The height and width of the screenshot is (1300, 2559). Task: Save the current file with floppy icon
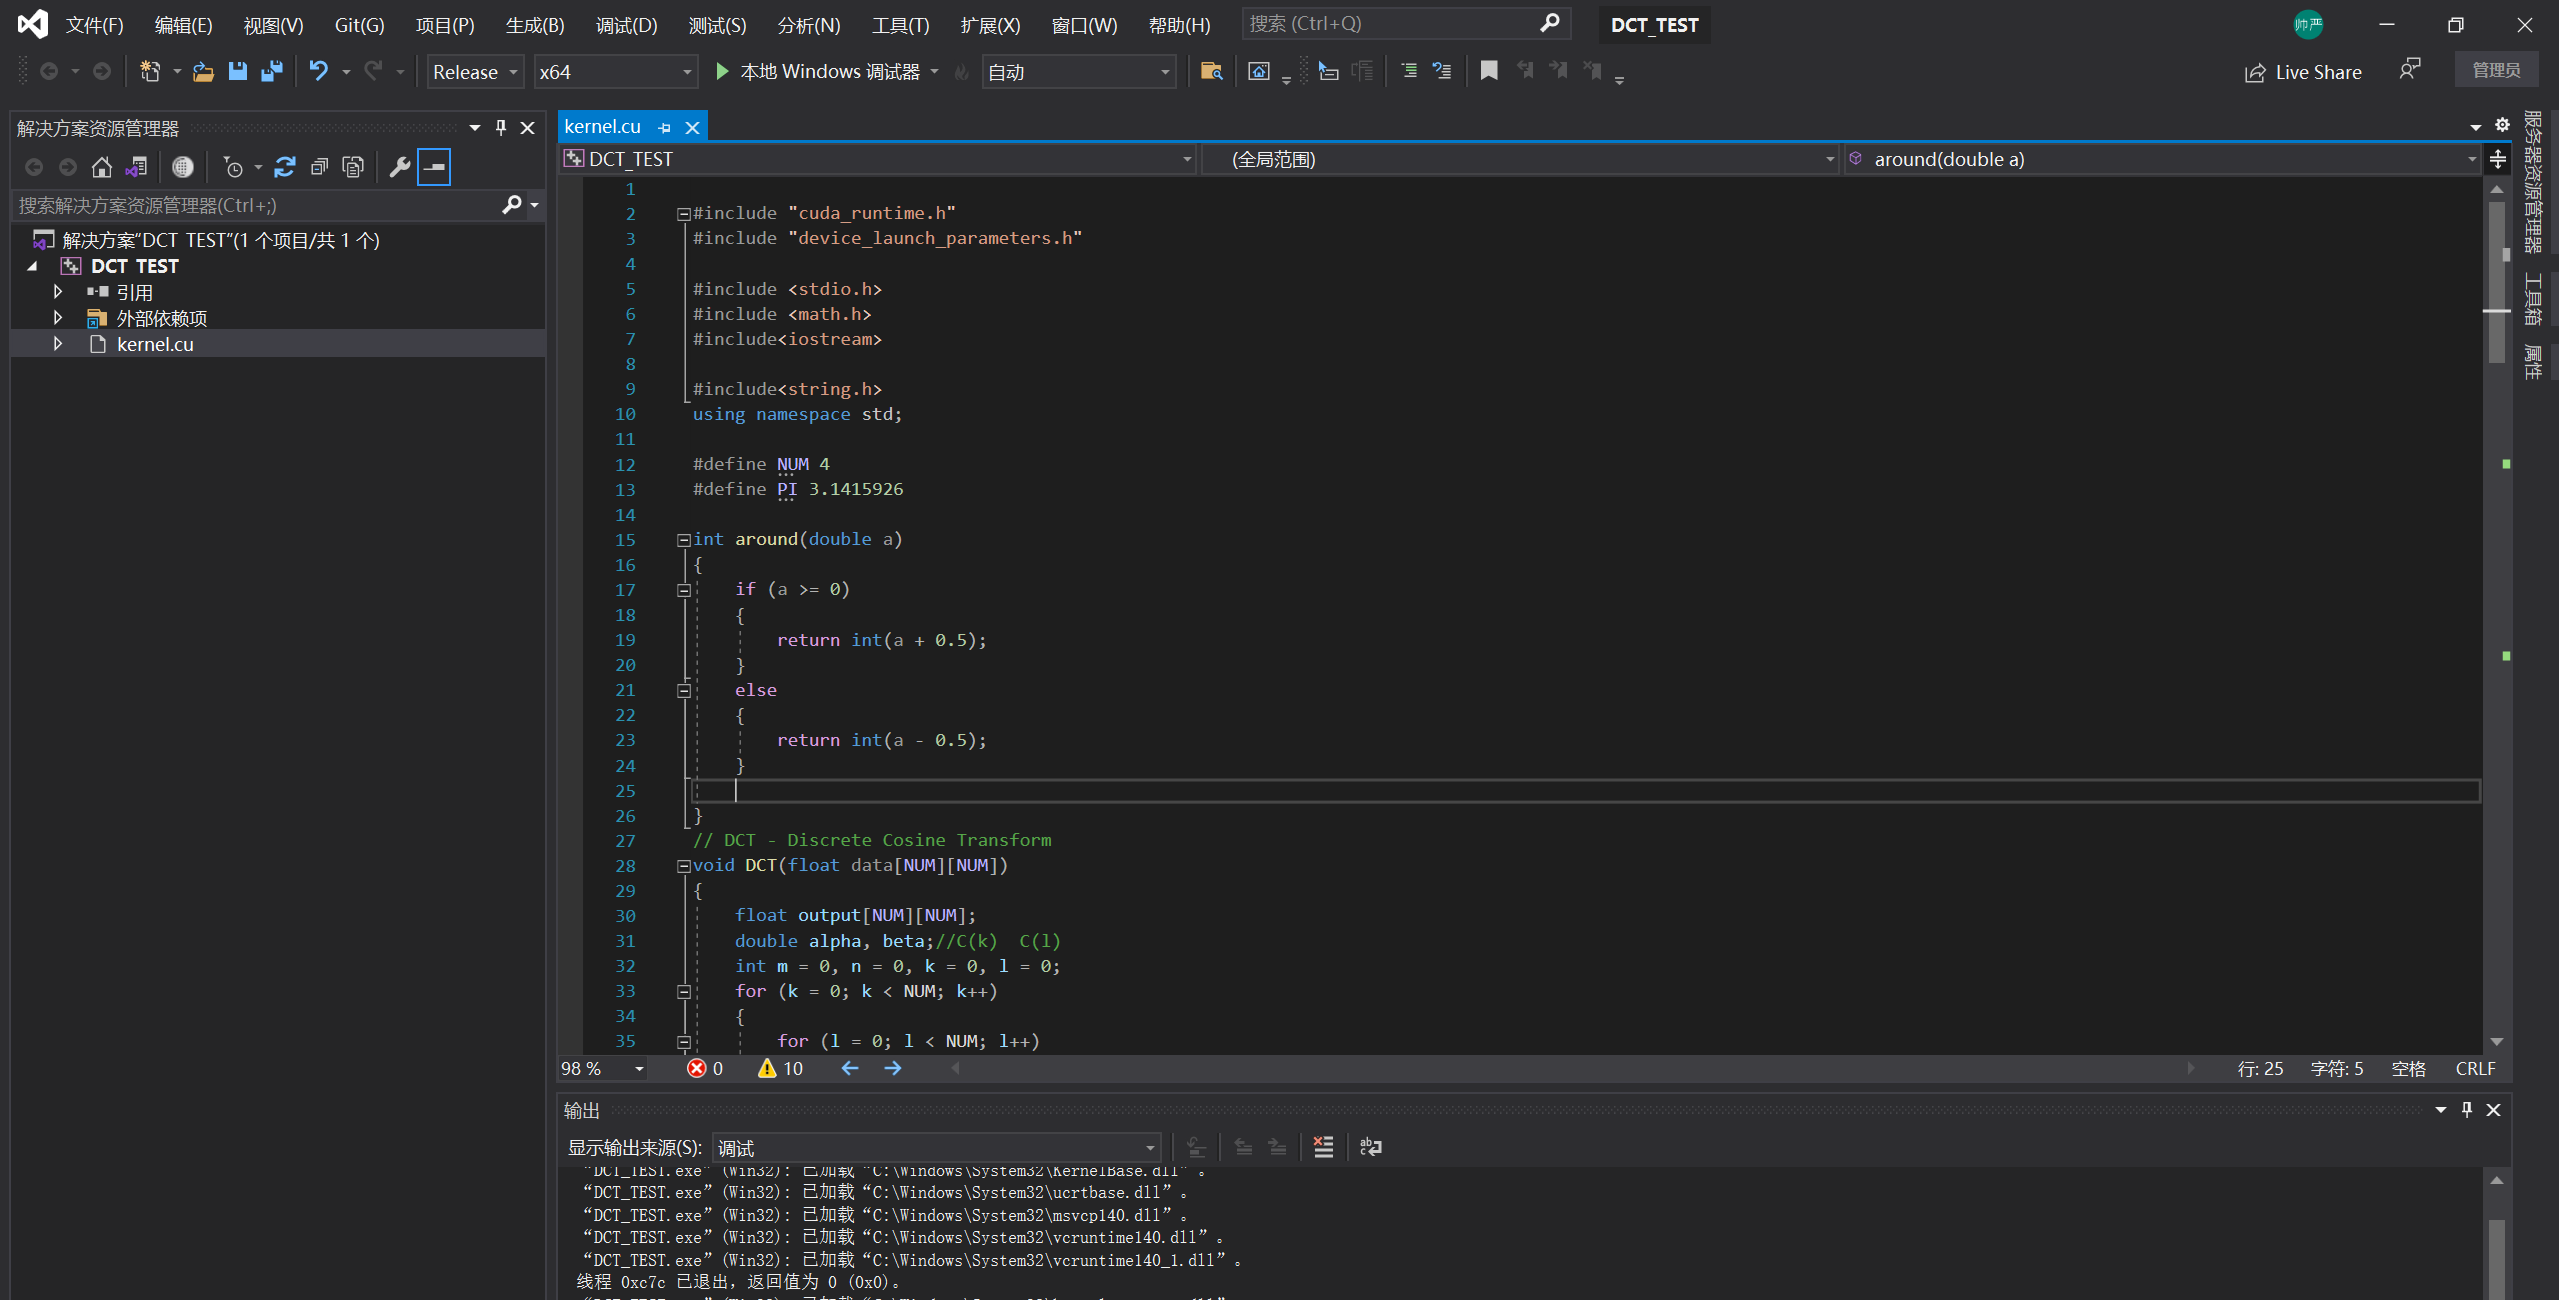tap(237, 71)
